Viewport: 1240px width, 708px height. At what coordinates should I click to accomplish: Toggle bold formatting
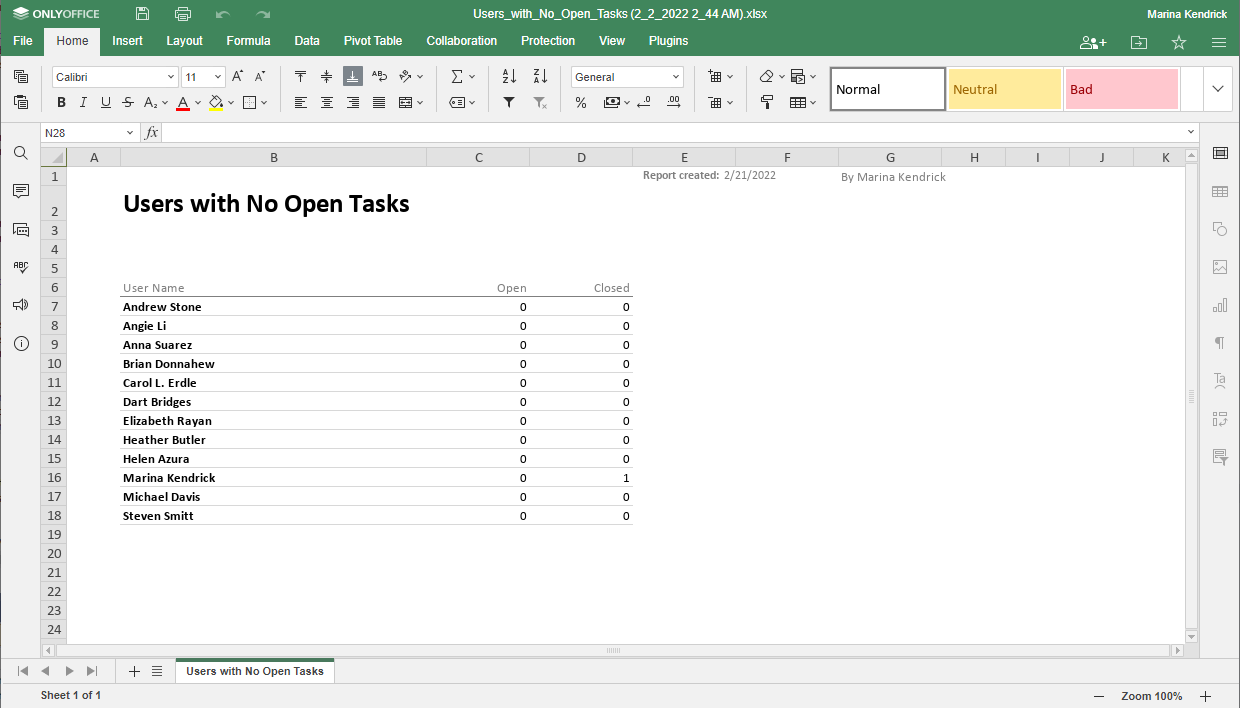click(60, 102)
